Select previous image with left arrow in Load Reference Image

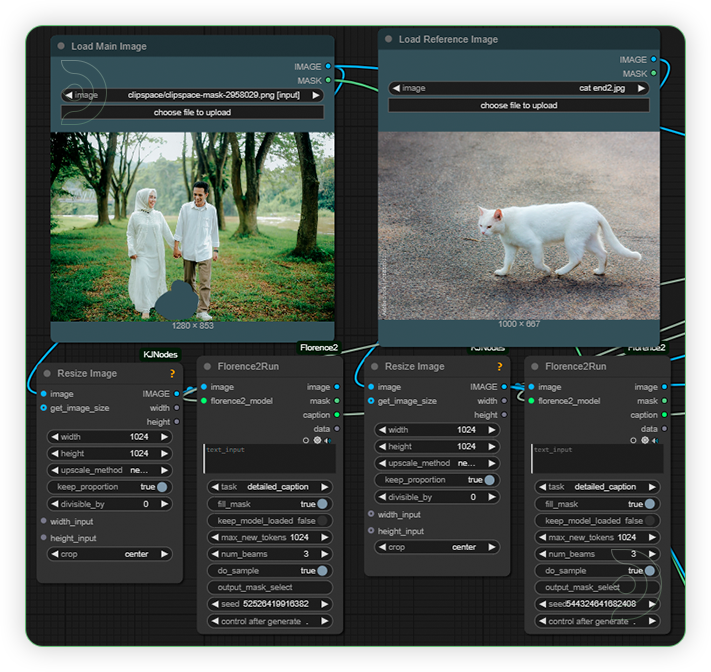coord(396,88)
